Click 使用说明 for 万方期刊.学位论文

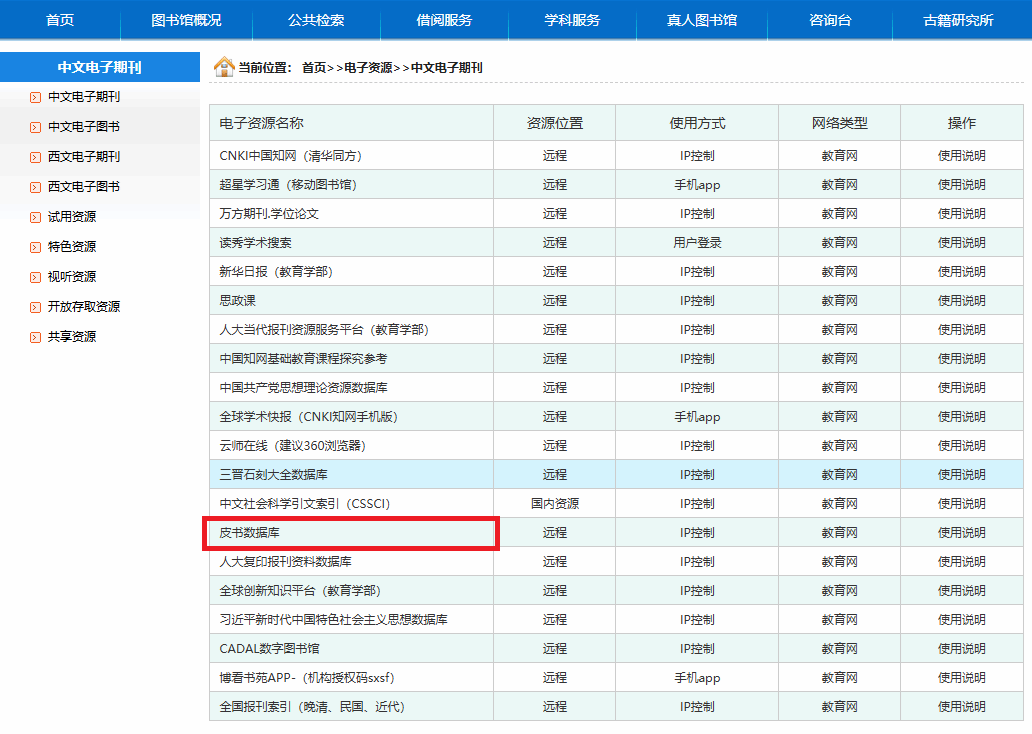click(x=961, y=214)
